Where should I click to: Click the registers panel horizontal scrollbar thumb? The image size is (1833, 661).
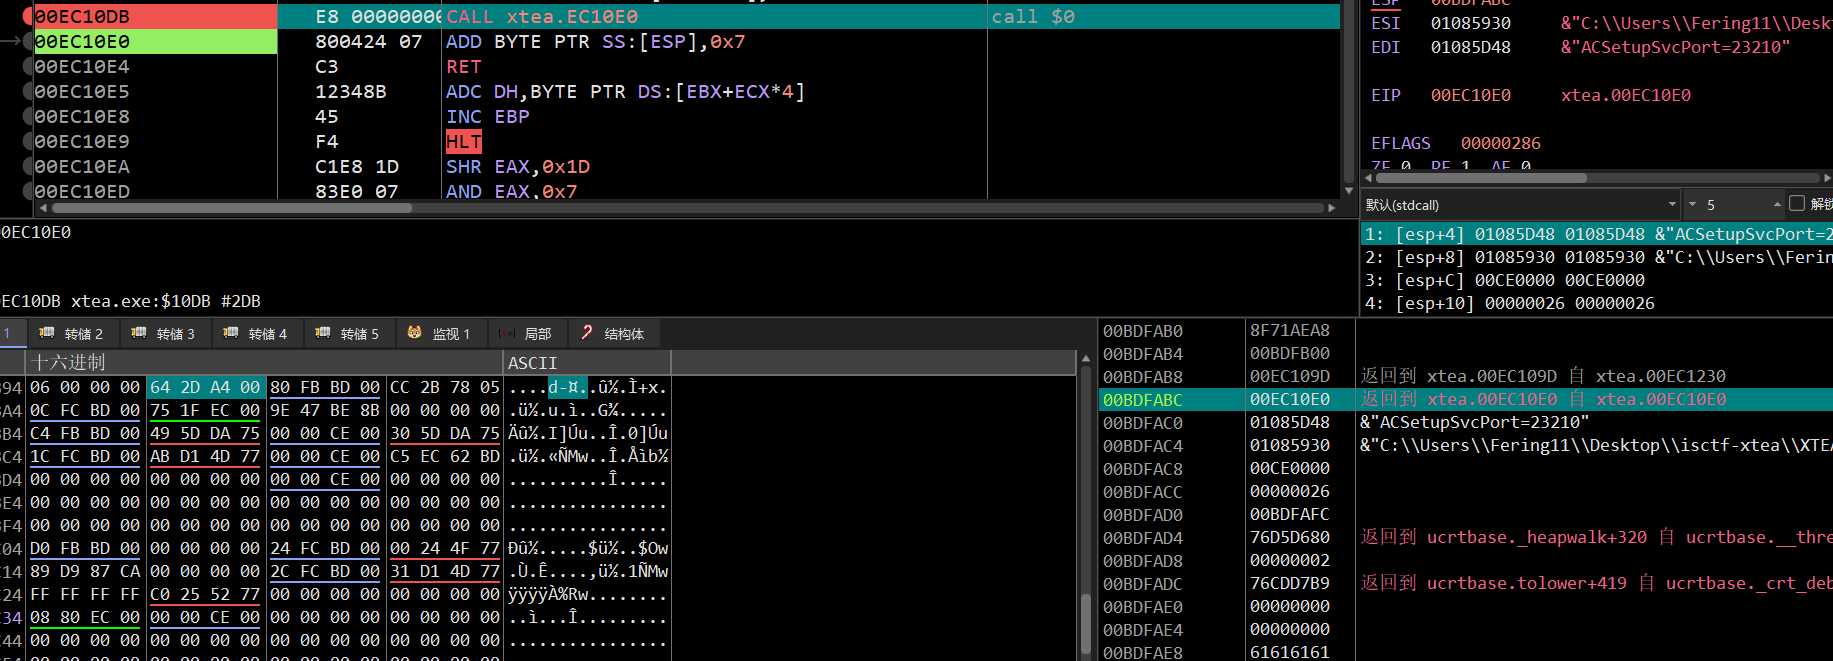pos(1481,178)
